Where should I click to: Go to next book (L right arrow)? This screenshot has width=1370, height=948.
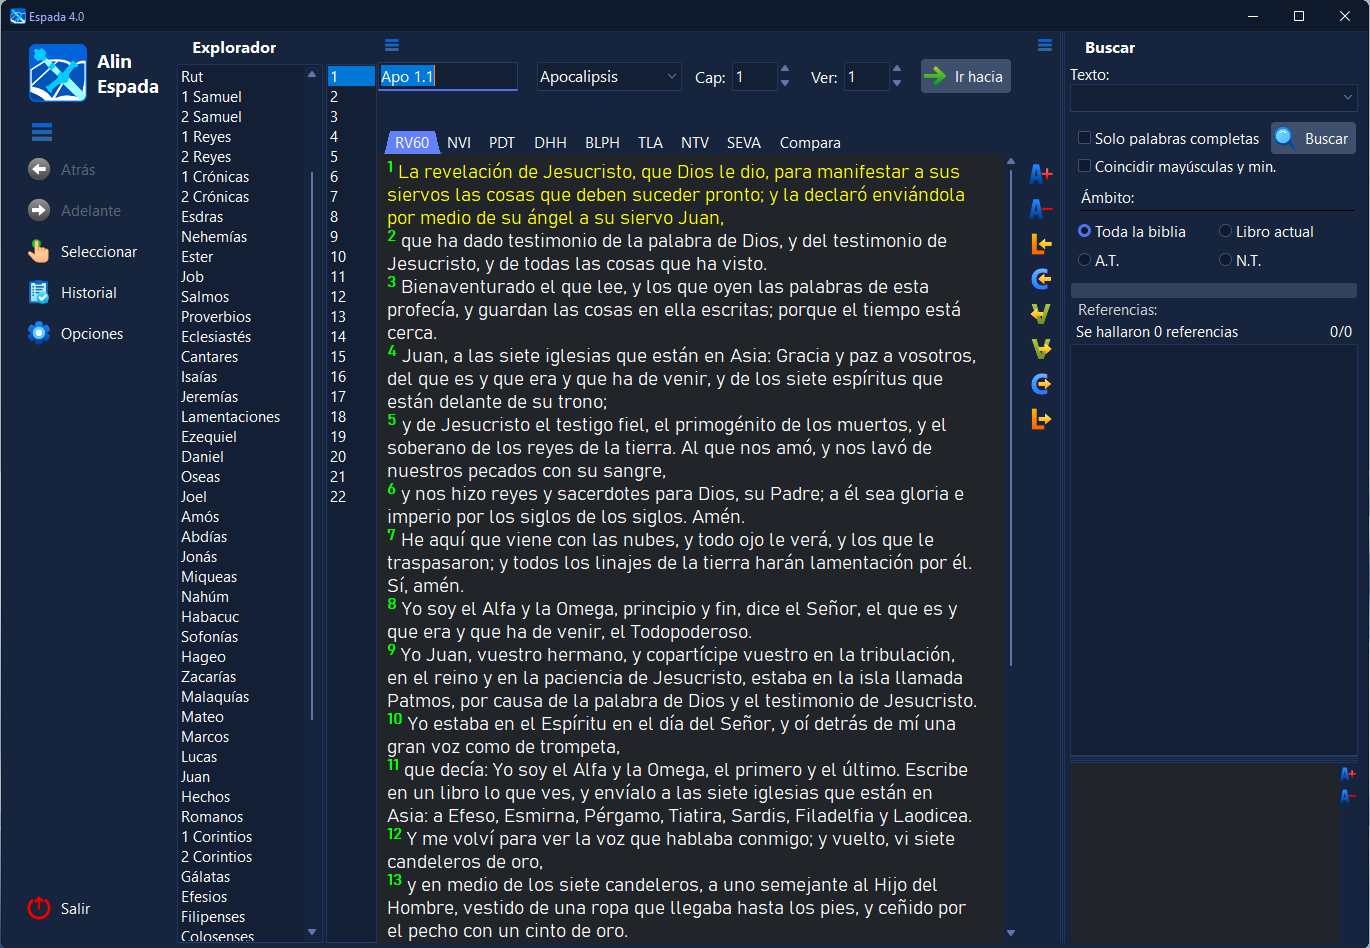[1040, 420]
